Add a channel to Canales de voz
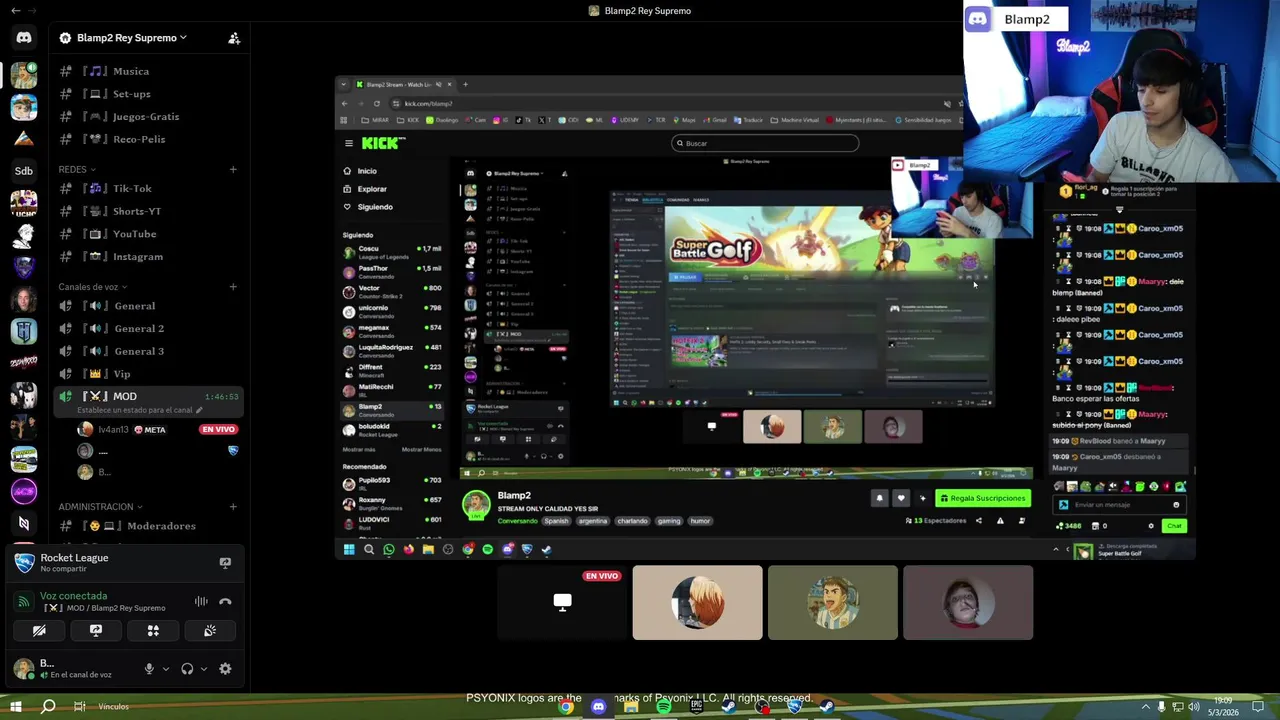The width and height of the screenshot is (1280, 720). click(233, 287)
